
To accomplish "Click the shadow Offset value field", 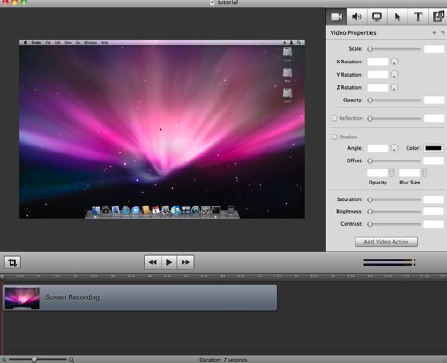I will tap(433, 161).
